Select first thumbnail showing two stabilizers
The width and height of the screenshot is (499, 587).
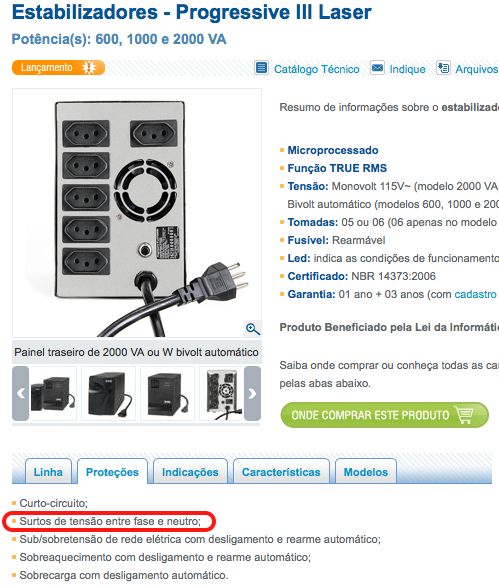click(x=53, y=393)
